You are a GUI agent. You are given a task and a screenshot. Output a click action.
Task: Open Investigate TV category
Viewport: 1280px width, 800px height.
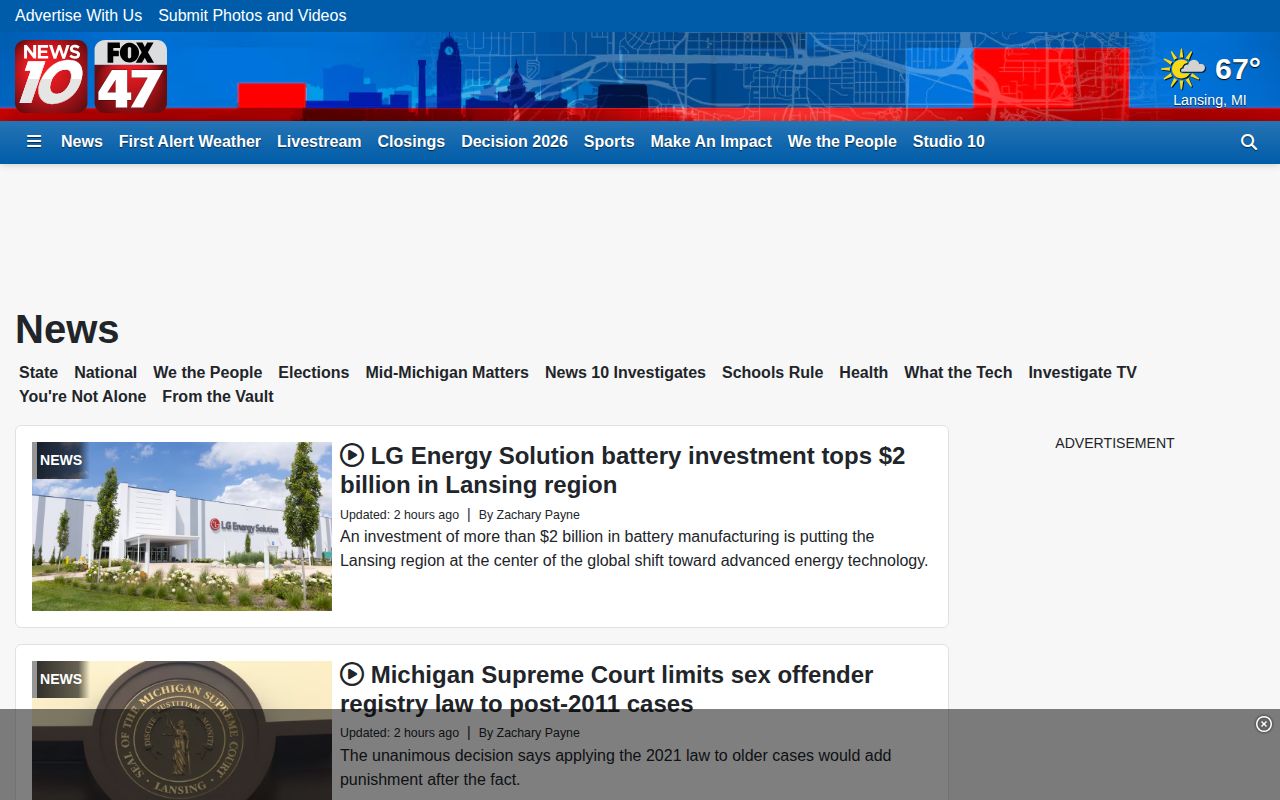(x=1082, y=372)
